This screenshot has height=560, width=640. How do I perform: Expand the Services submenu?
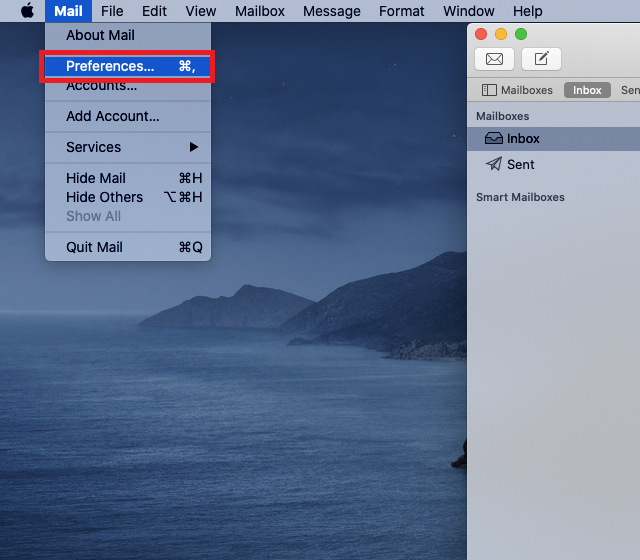128,147
